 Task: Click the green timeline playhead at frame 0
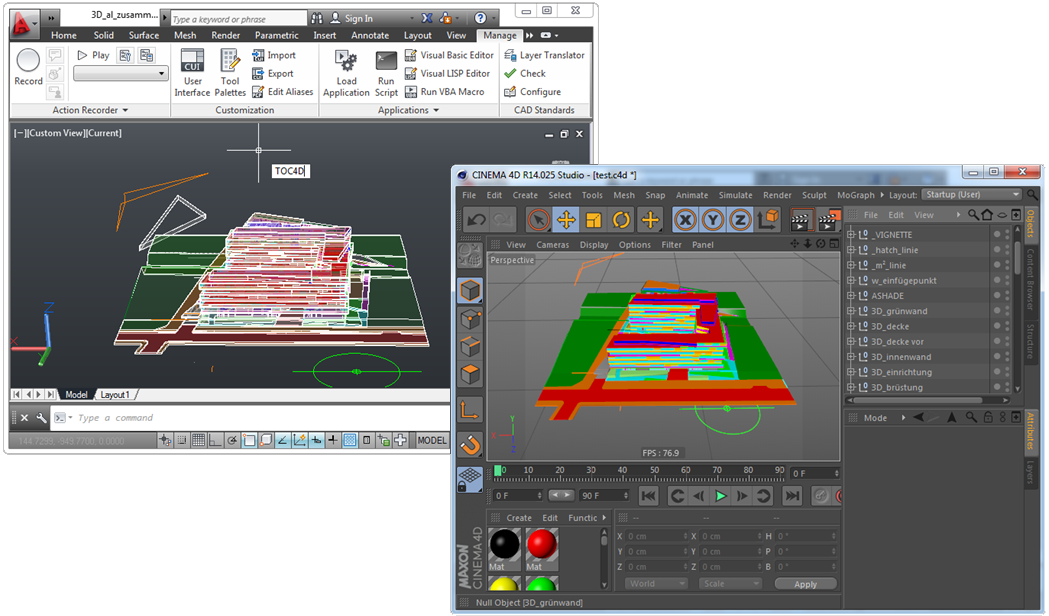coord(497,471)
